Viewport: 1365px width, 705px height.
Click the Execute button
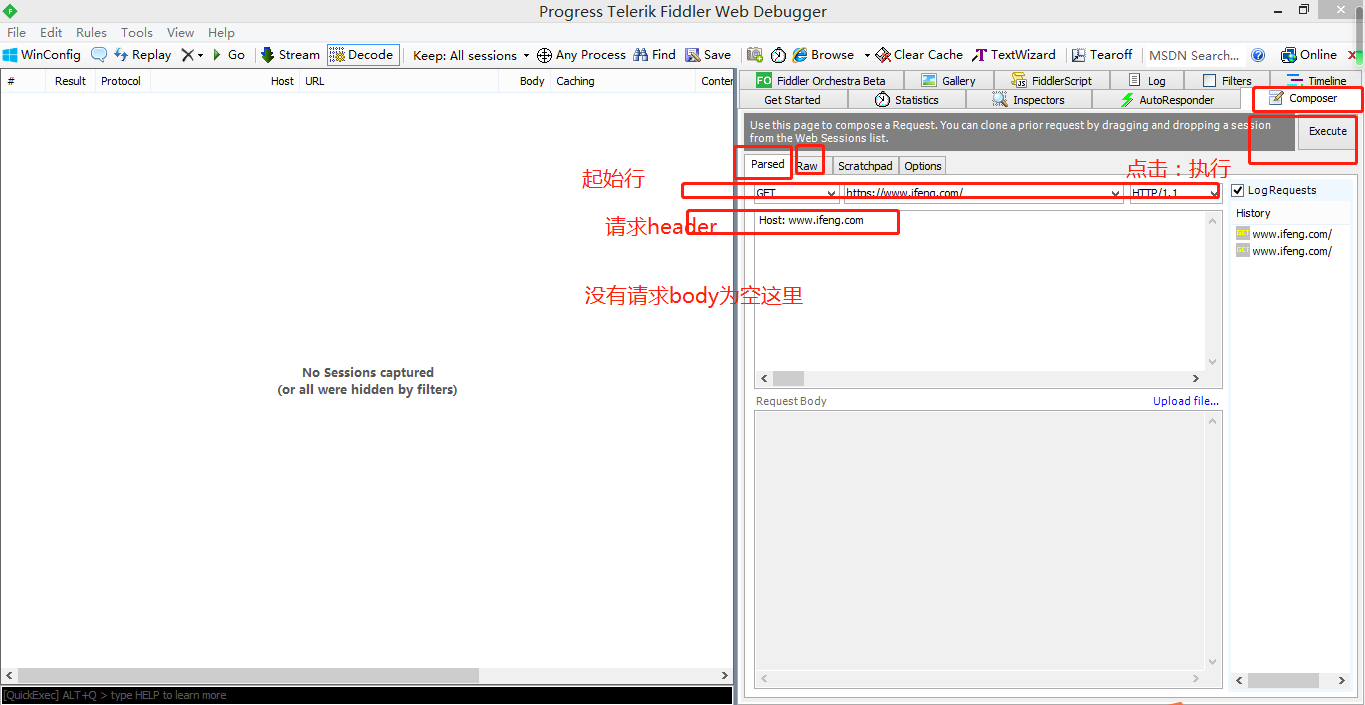pyautogui.click(x=1328, y=131)
